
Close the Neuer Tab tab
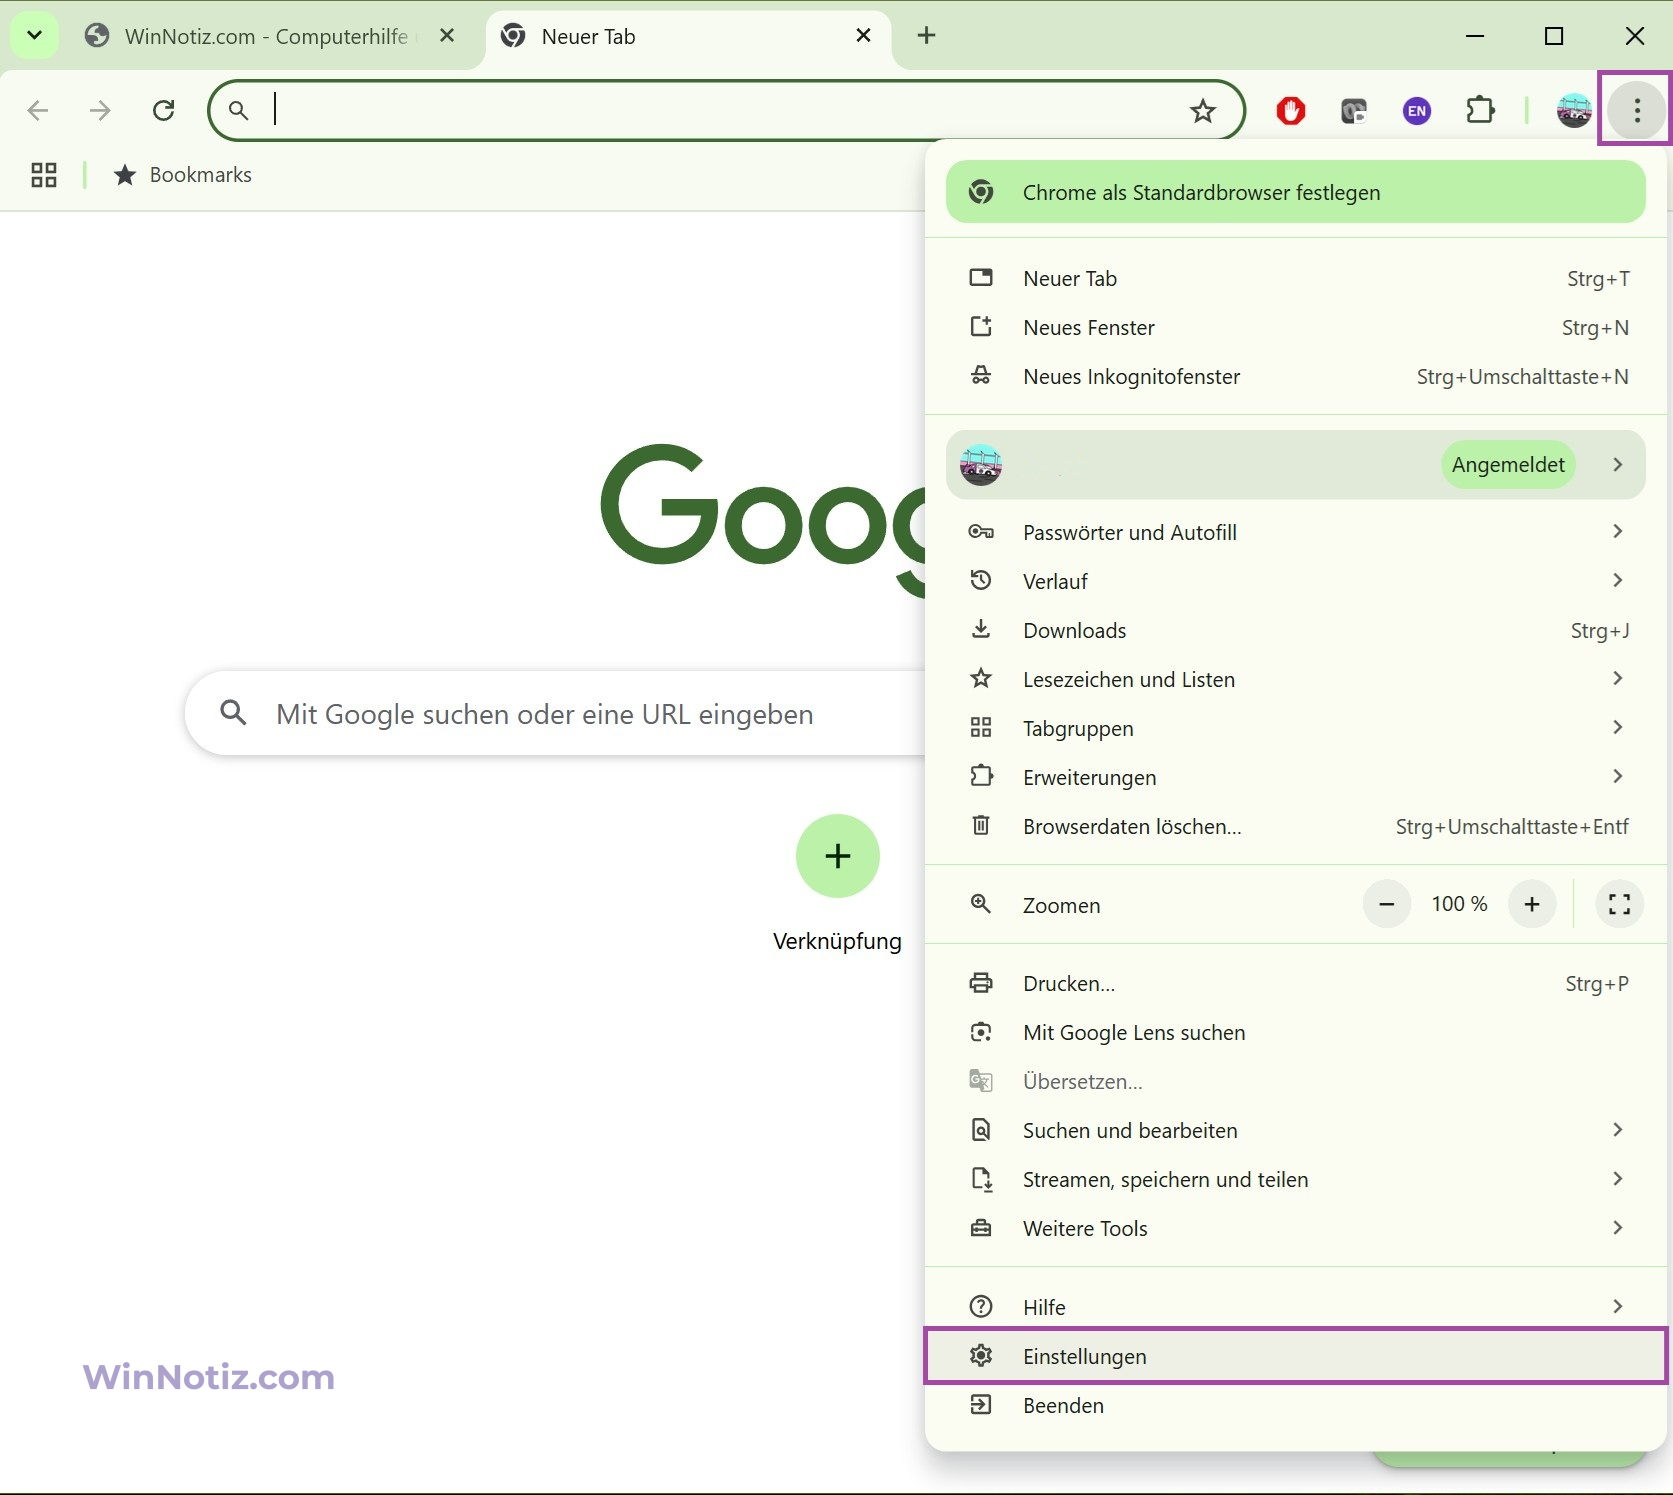pyautogui.click(x=864, y=36)
